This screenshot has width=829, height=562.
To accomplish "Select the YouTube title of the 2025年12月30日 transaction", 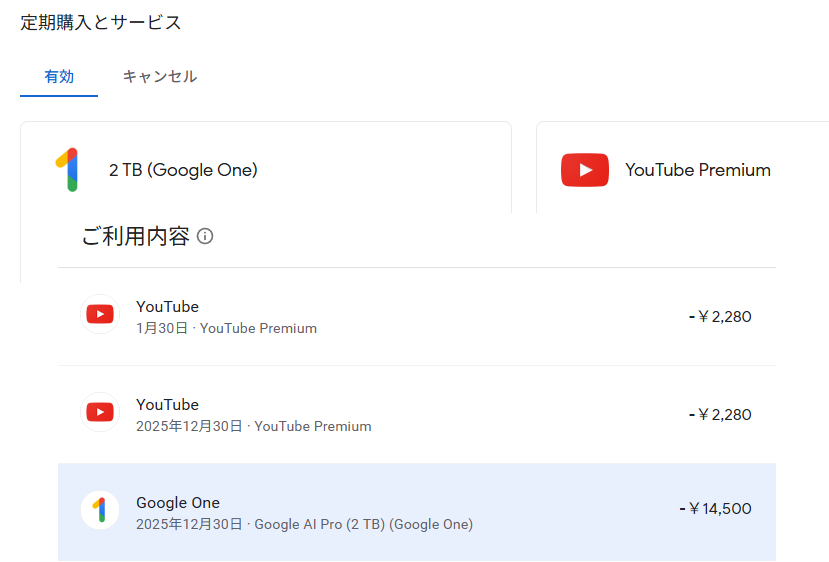I will (x=167, y=405).
